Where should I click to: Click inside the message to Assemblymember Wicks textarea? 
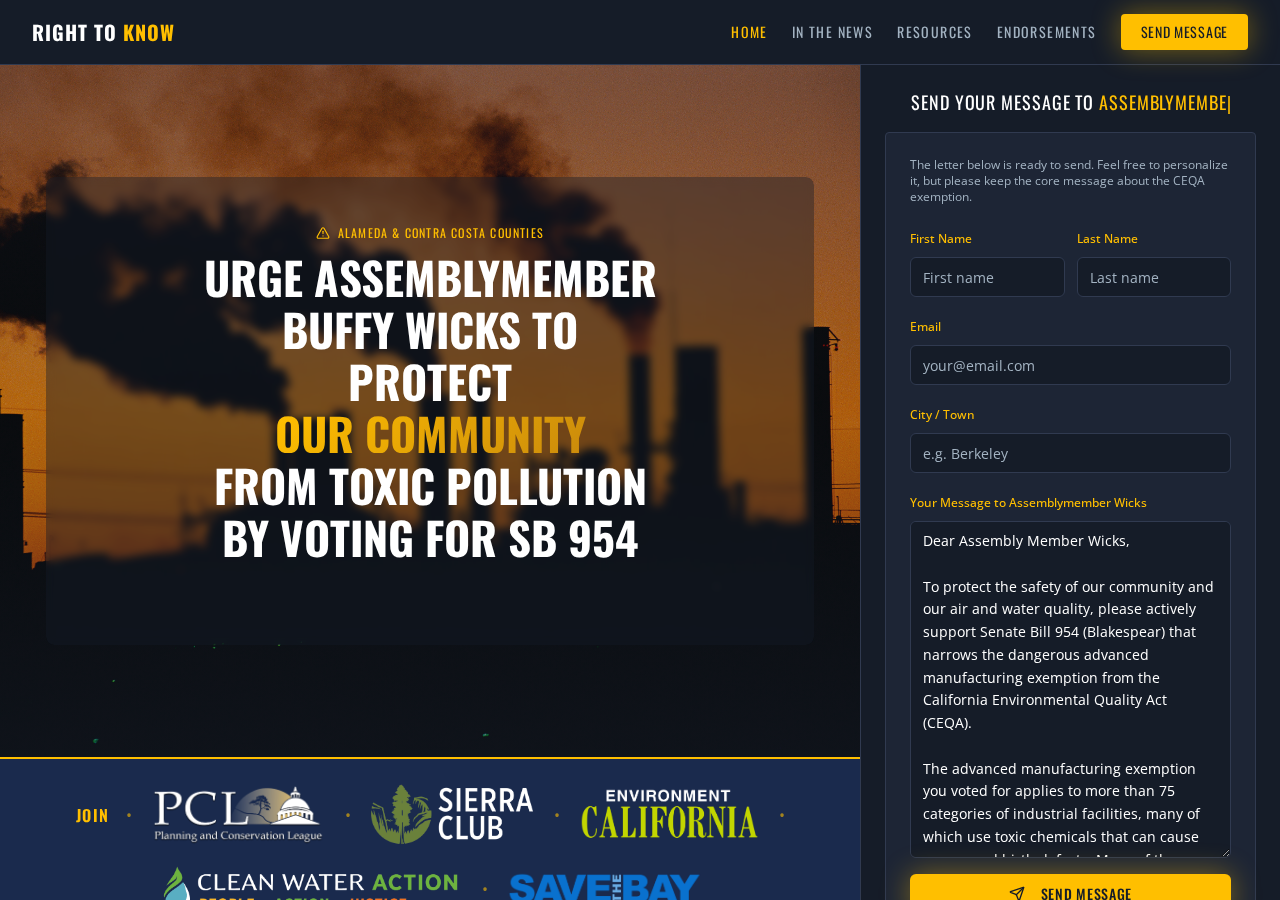[x=1070, y=689]
